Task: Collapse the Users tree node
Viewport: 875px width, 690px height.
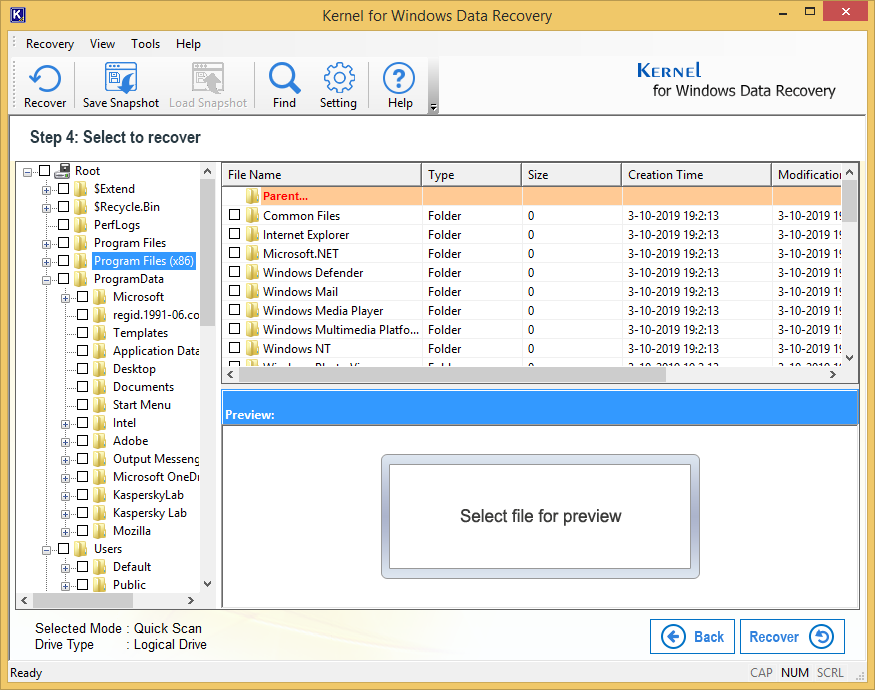Action: pyautogui.click(x=46, y=550)
